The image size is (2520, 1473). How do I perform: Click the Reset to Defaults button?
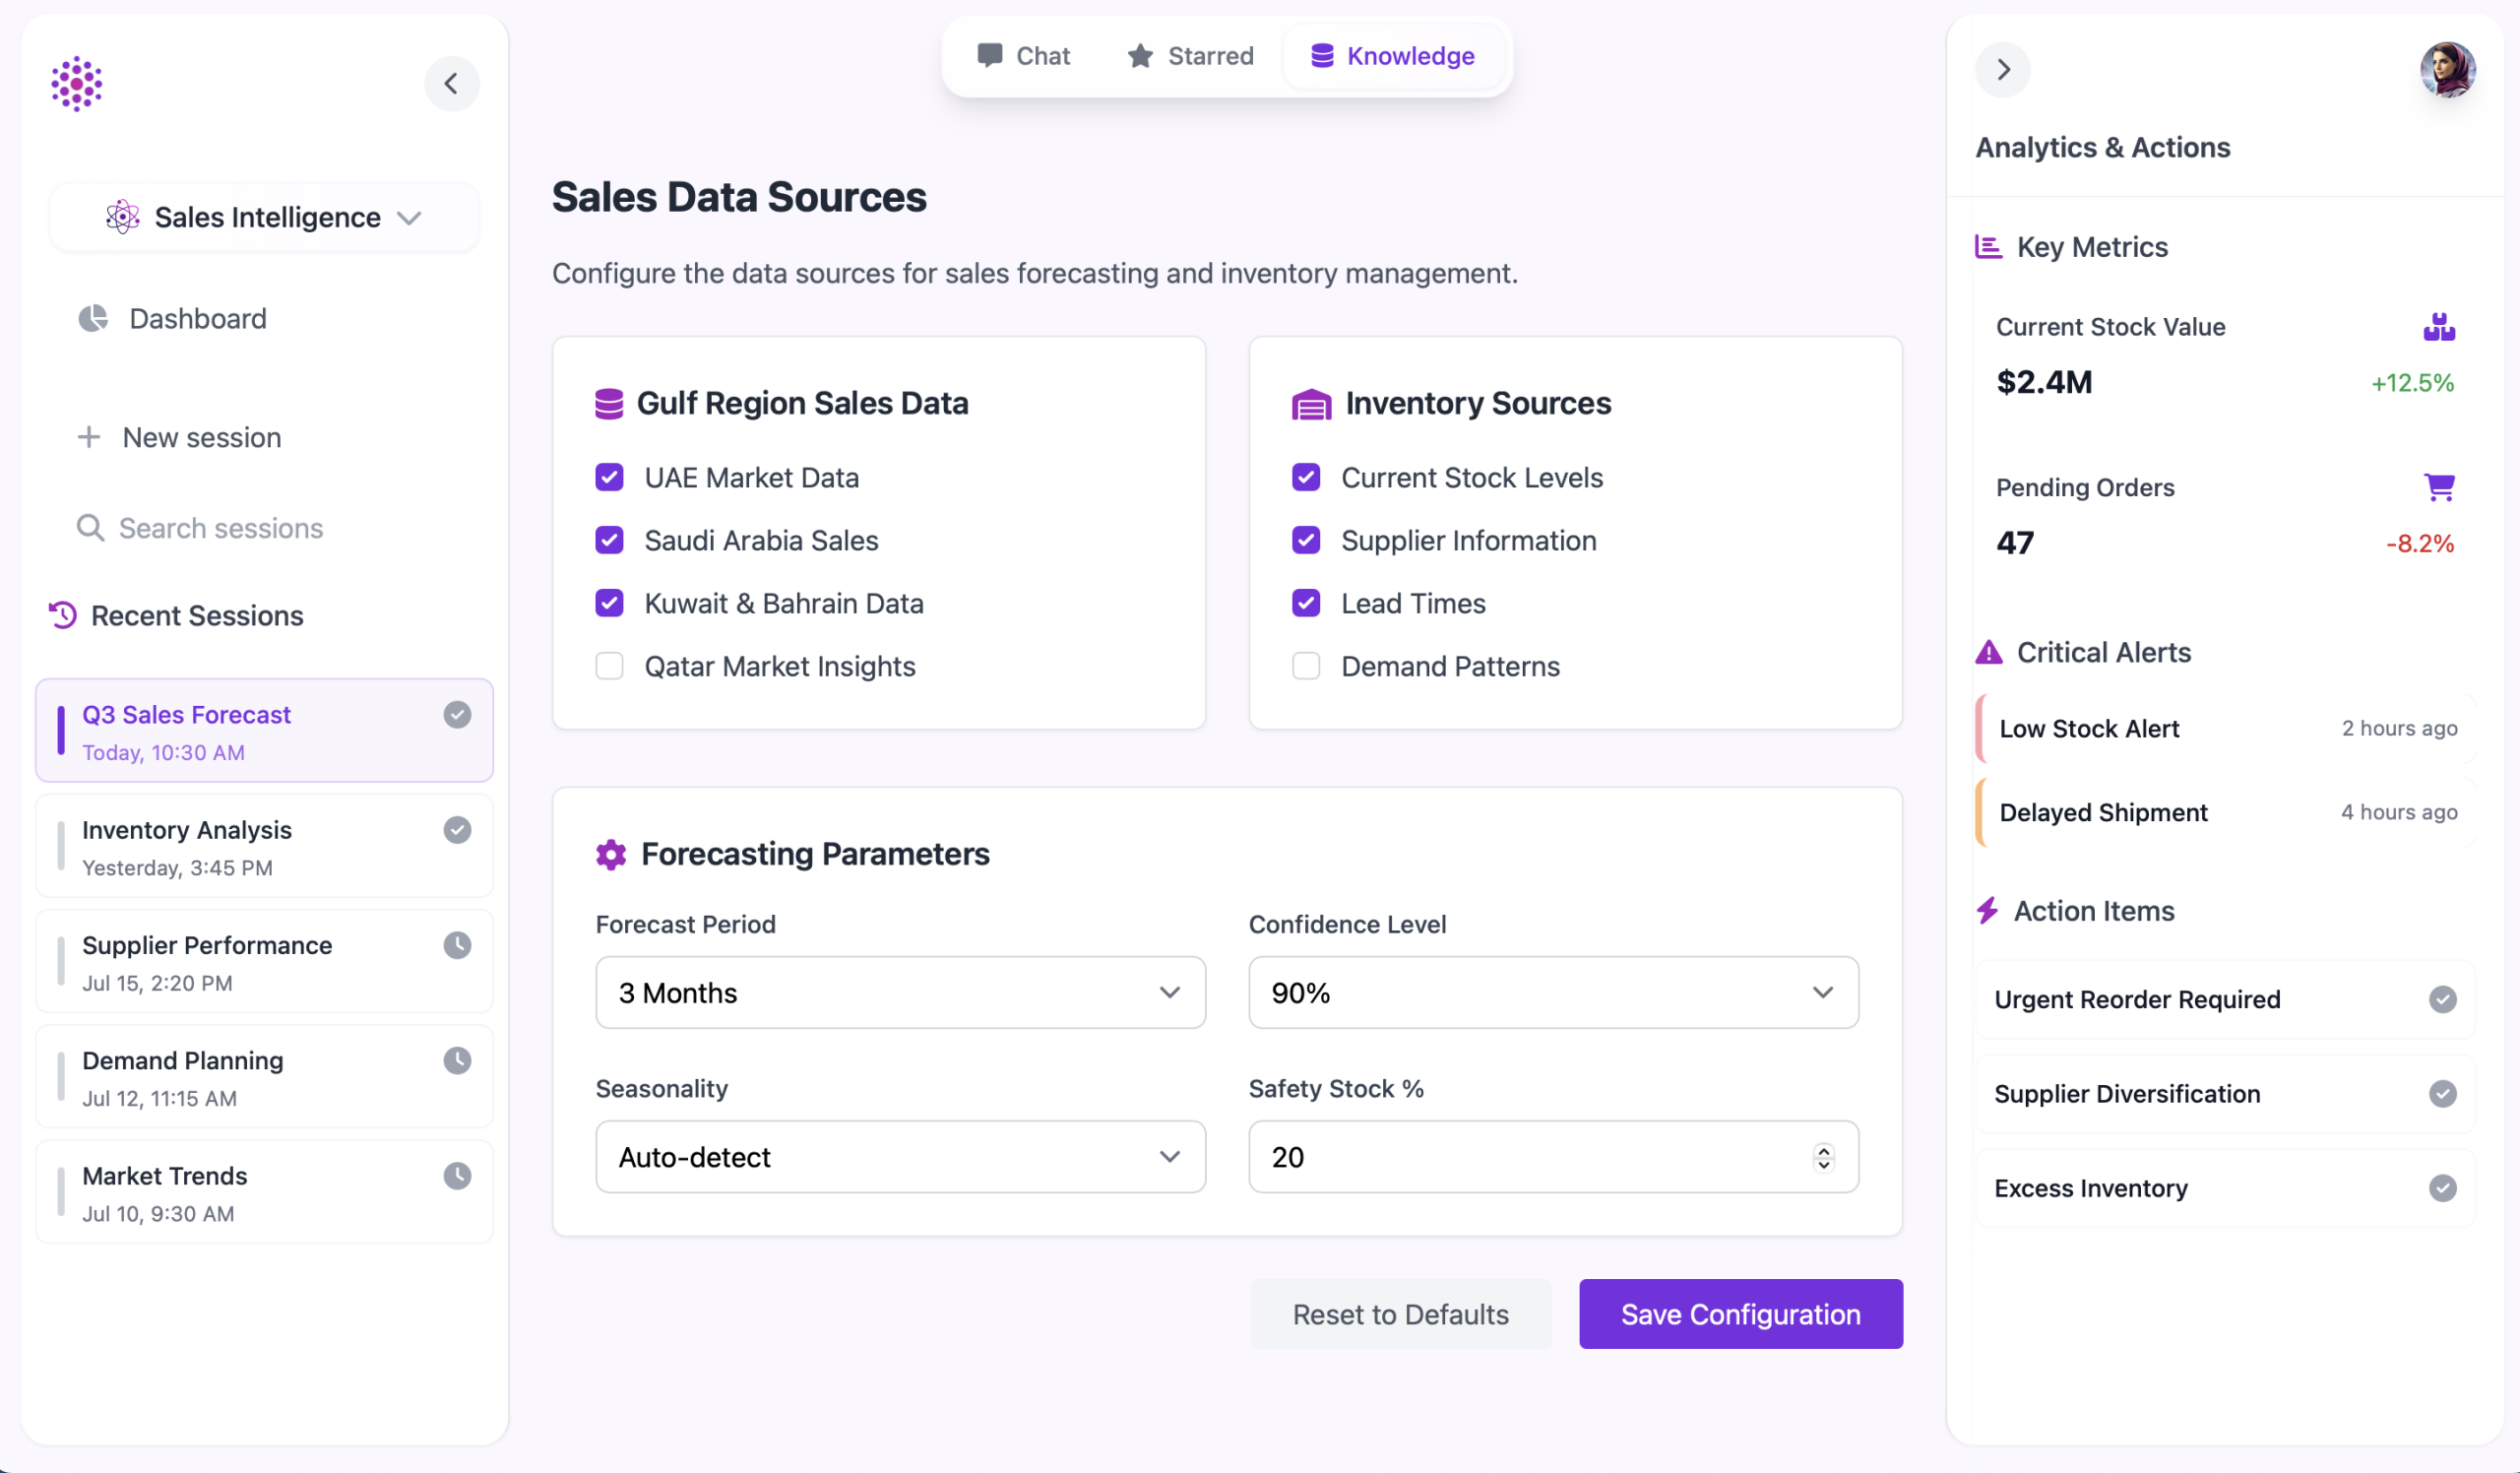pyautogui.click(x=1400, y=1313)
